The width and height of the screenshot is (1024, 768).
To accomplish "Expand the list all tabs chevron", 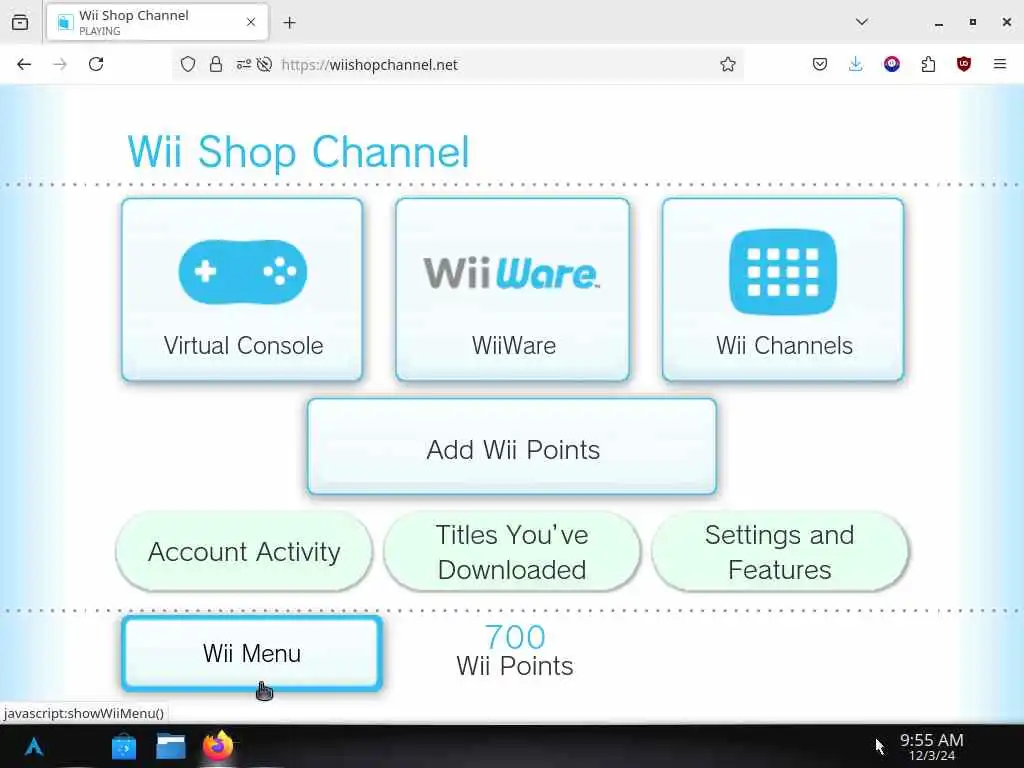I will point(862,22).
